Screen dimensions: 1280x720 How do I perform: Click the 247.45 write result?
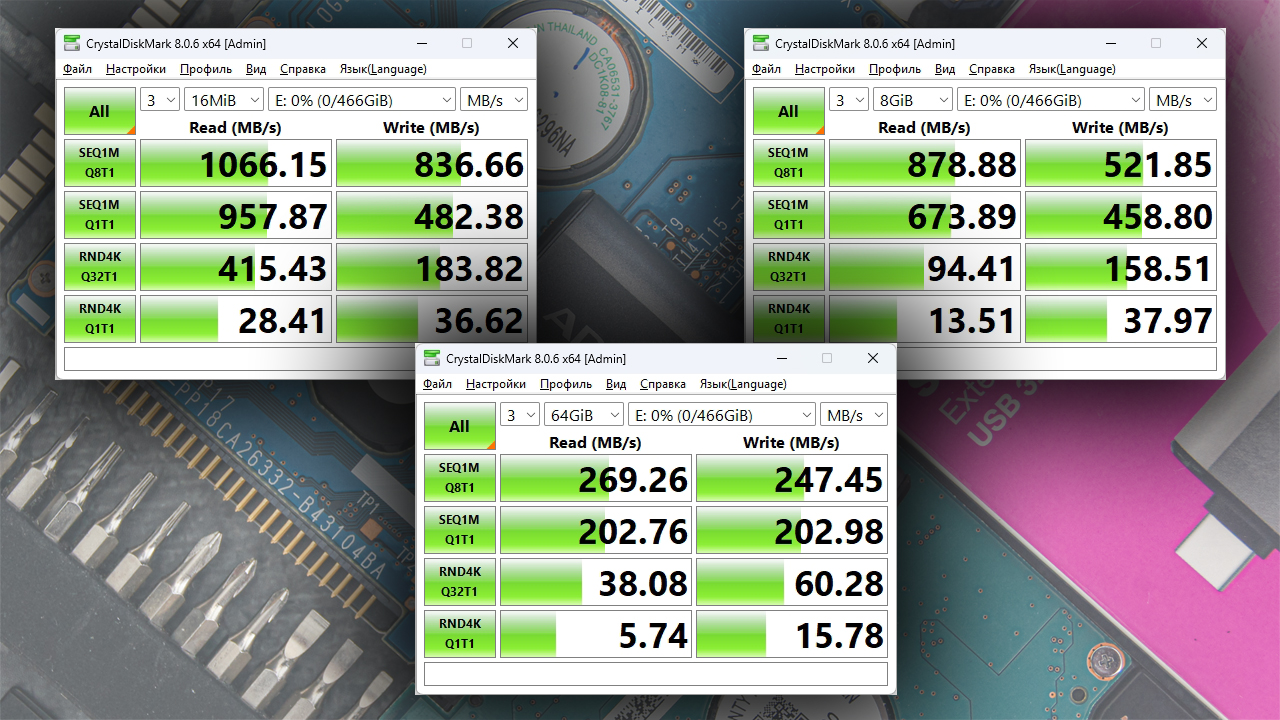[x=792, y=478]
